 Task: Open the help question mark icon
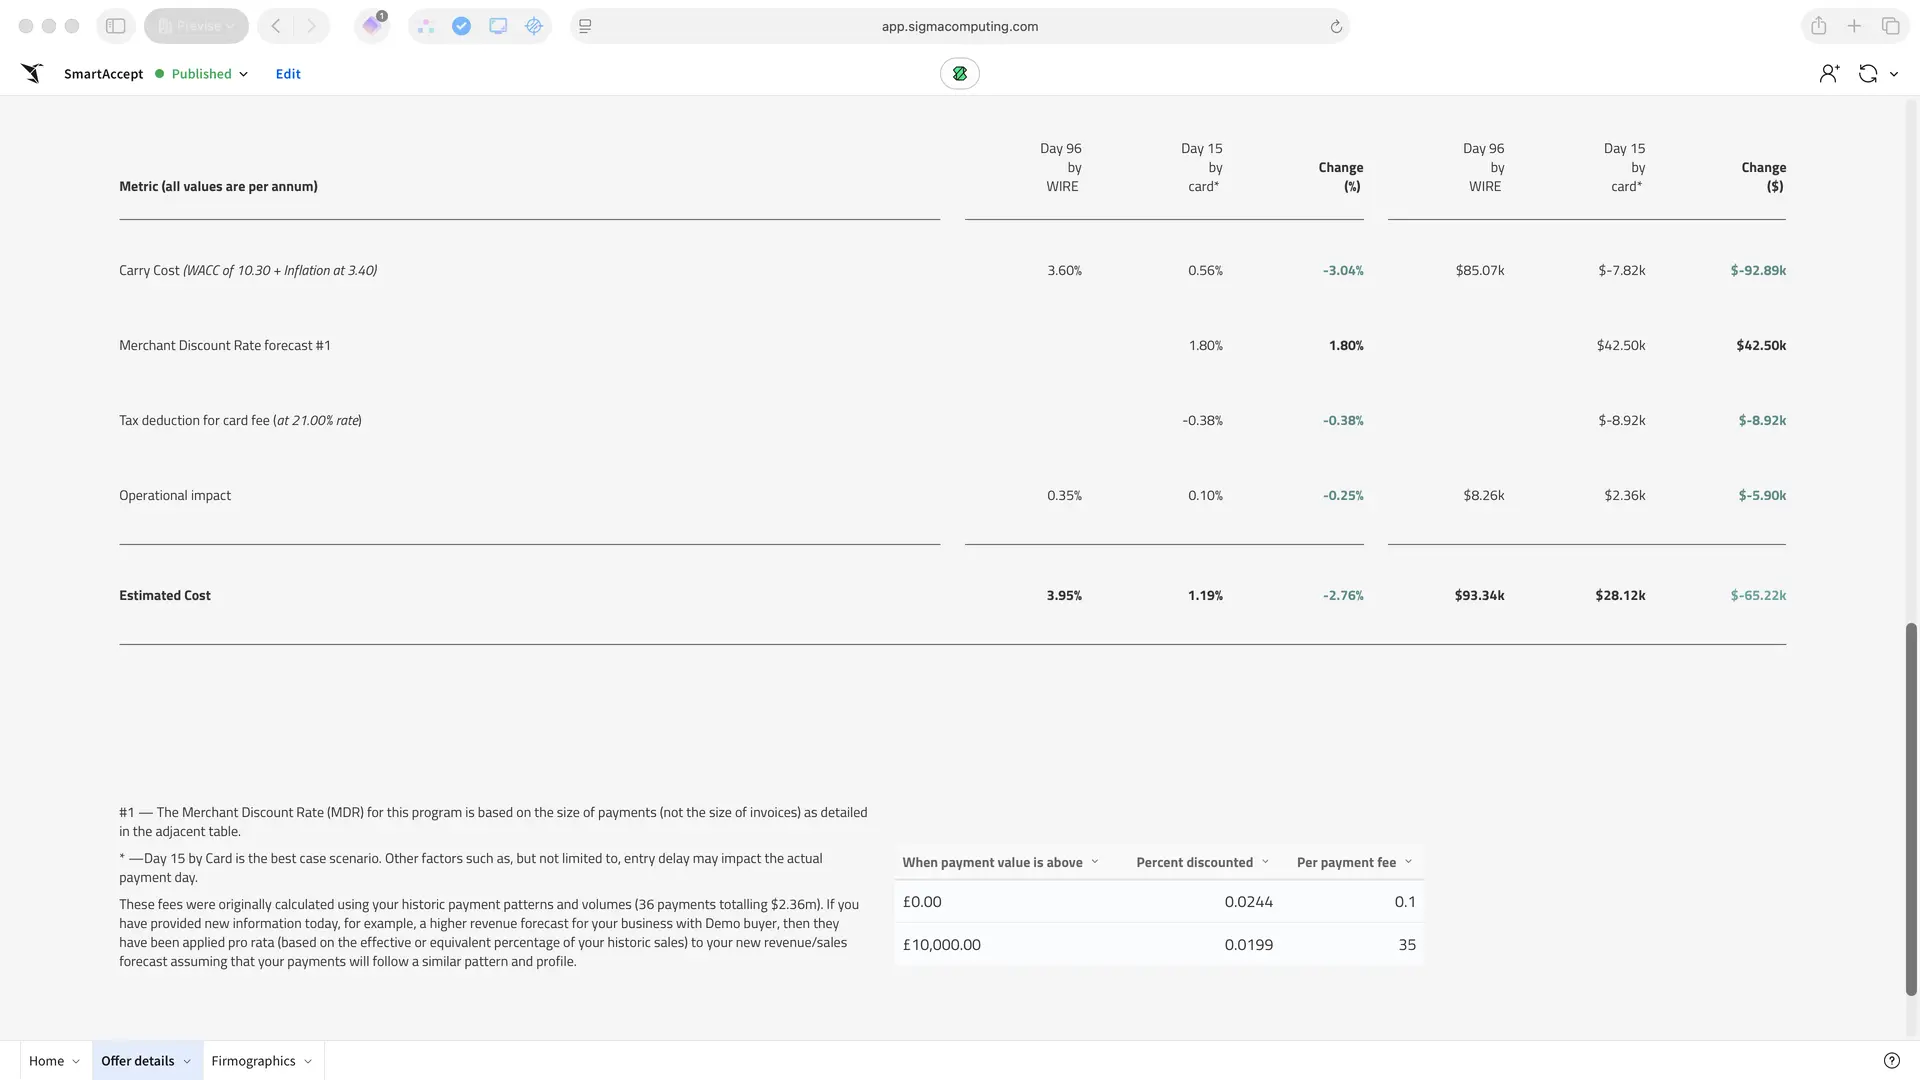tap(1891, 1061)
